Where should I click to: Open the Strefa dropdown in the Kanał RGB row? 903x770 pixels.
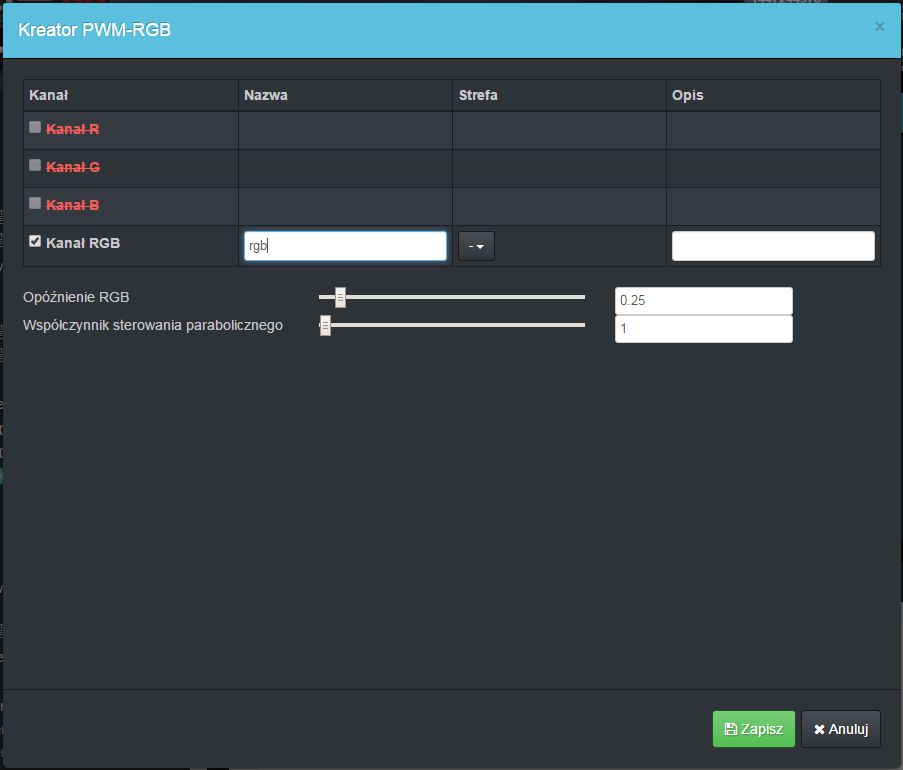point(476,246)
